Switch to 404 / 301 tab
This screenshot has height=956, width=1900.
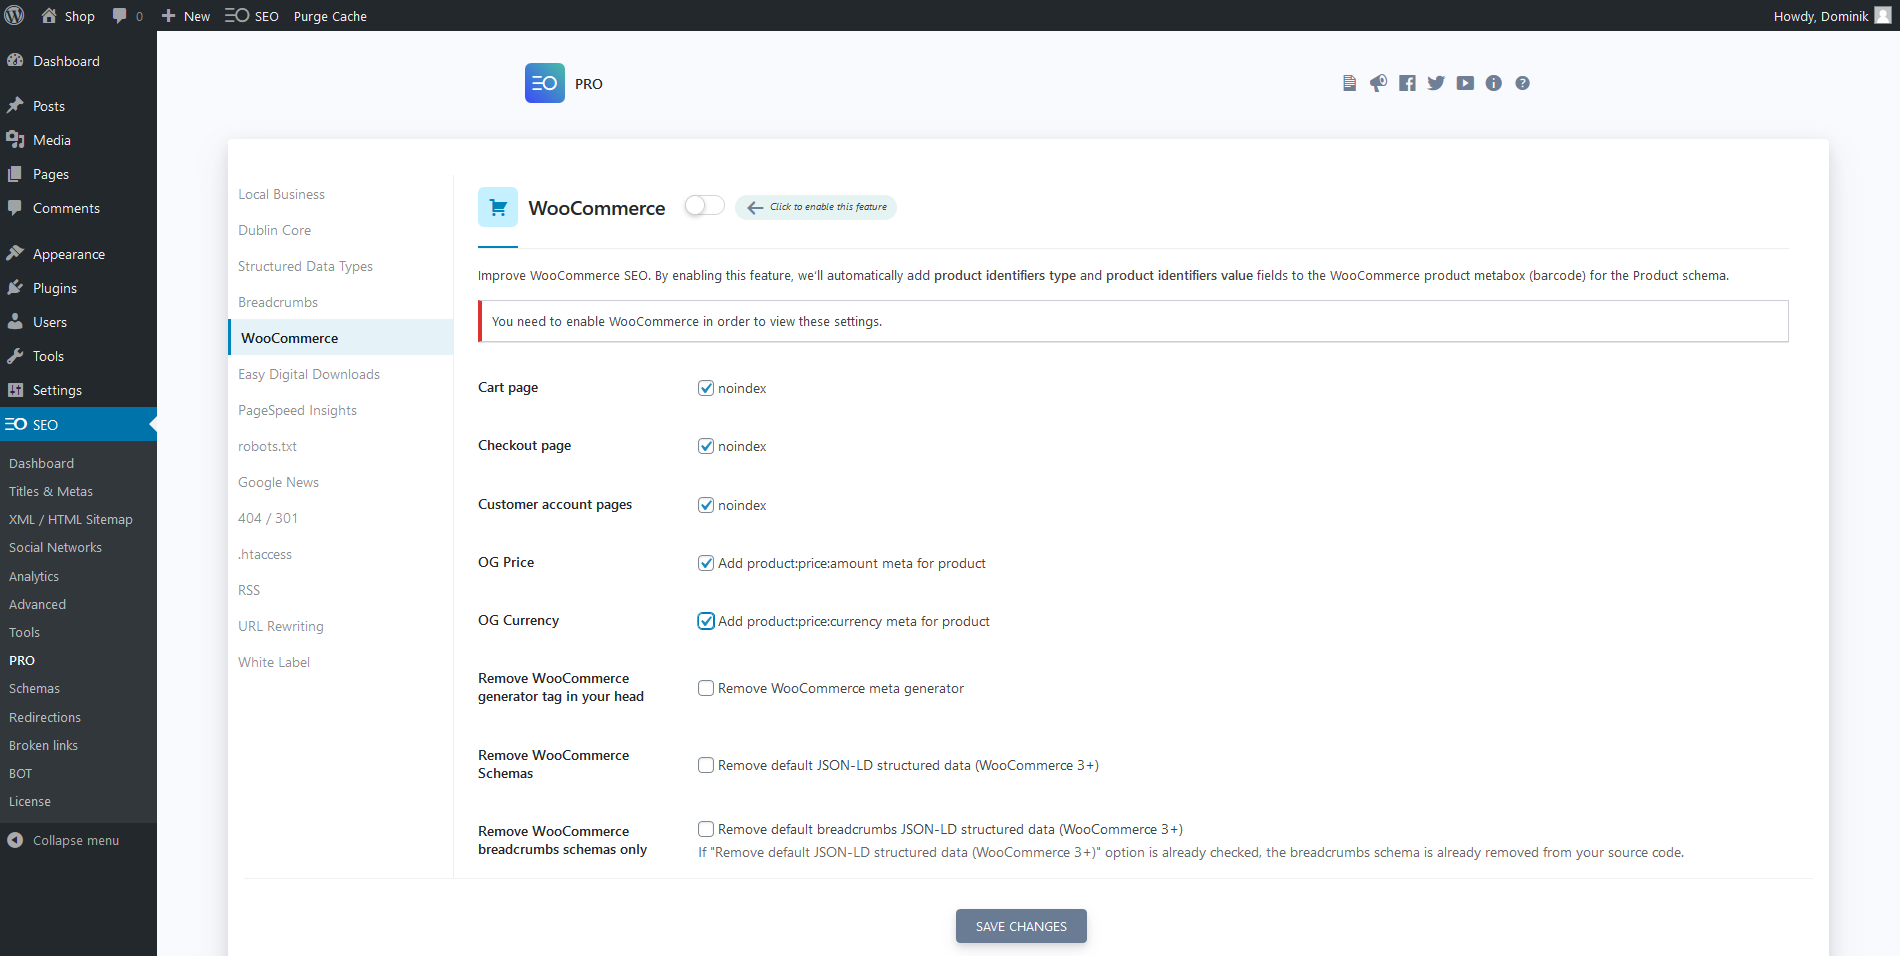340,518
